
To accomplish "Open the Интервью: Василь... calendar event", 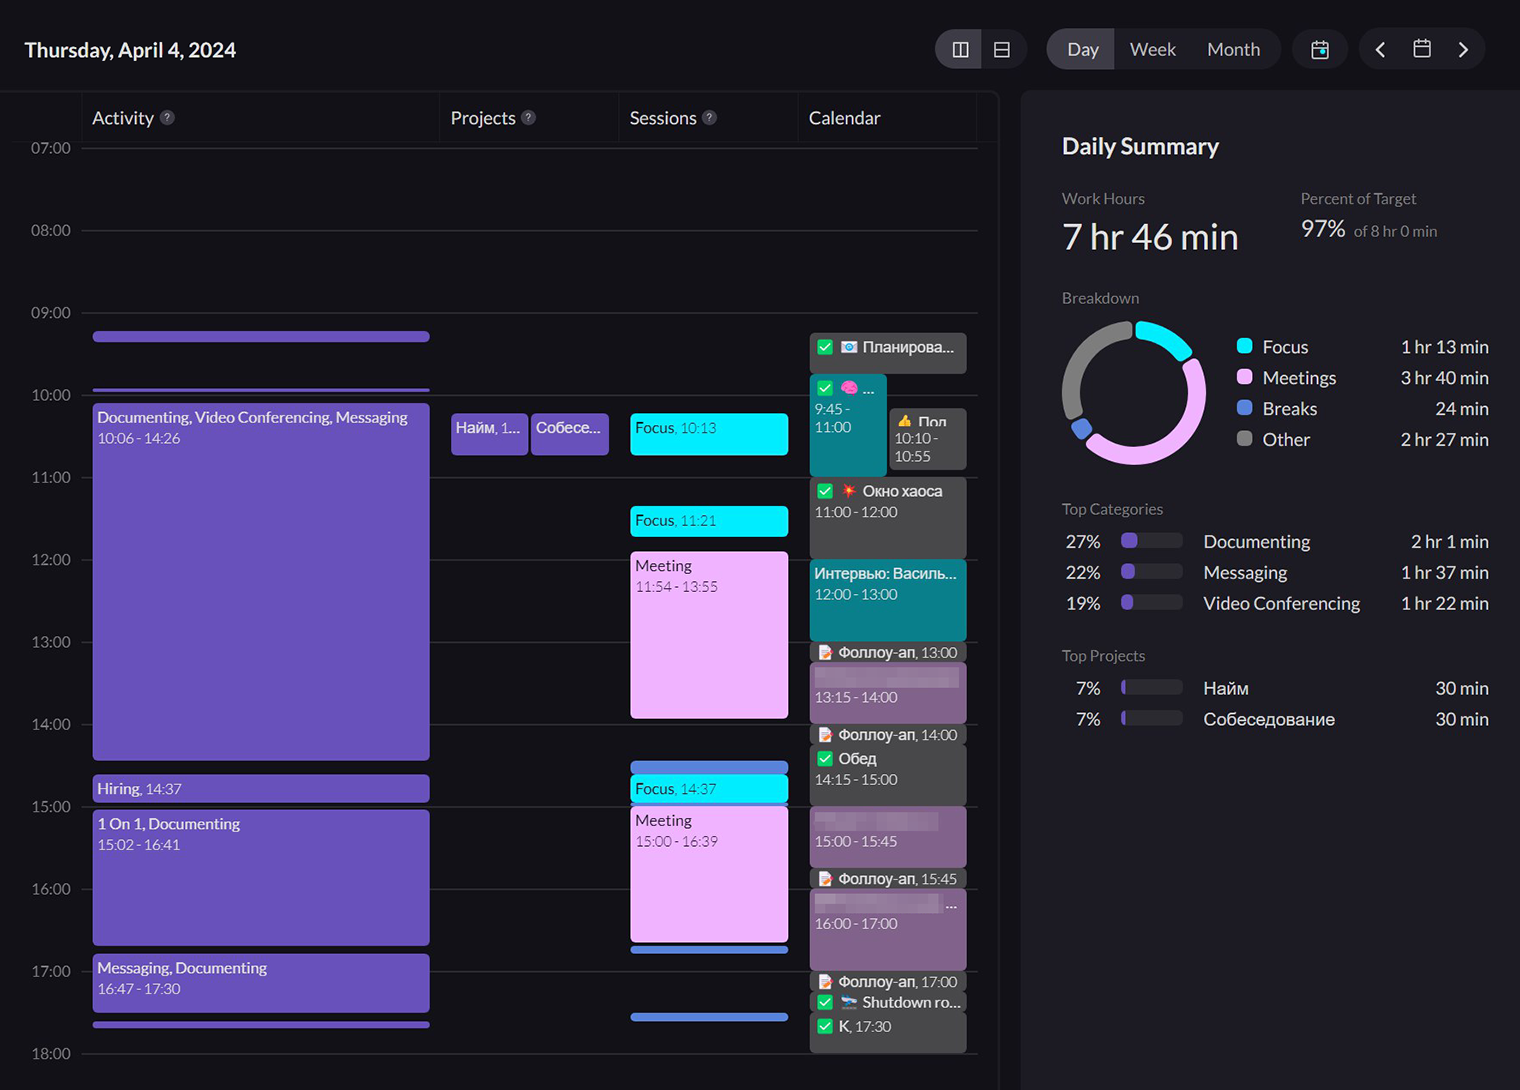I will pos(888,599).
